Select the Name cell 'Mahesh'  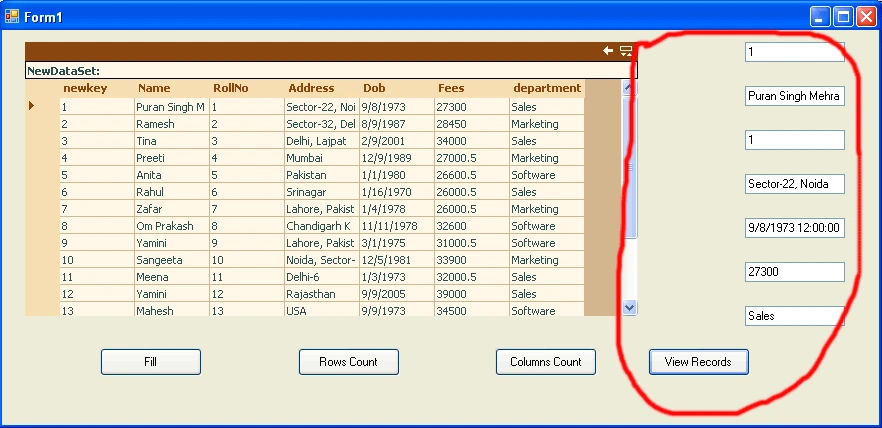[x=172, y=310]
